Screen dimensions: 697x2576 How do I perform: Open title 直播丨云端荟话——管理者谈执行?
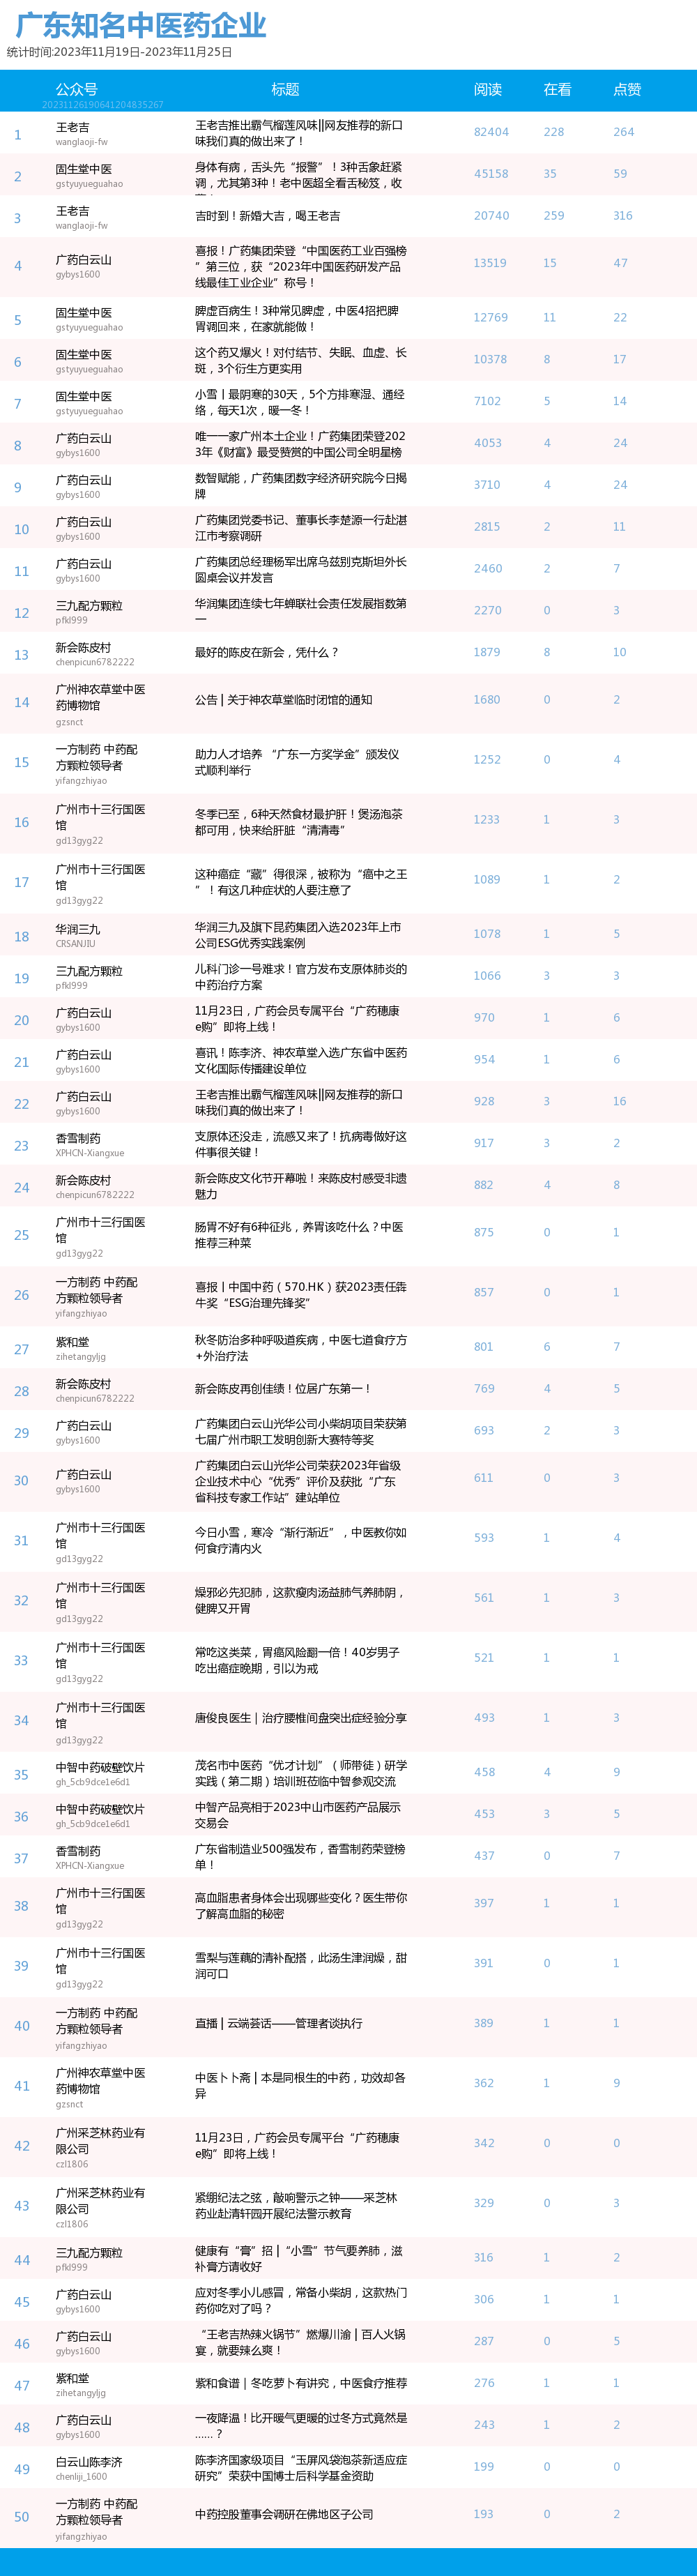279,2023
